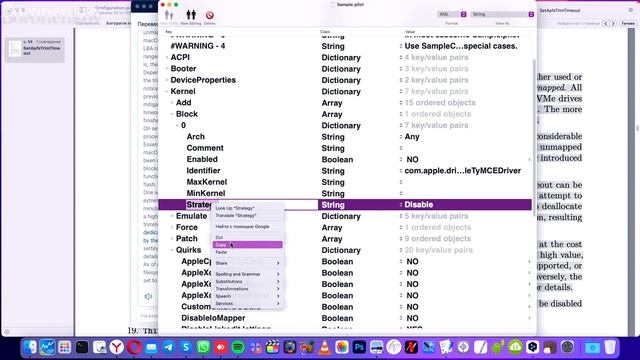Select the MinKernel row
The width and height of the screenshot is (640, 360).
point(345,193)
